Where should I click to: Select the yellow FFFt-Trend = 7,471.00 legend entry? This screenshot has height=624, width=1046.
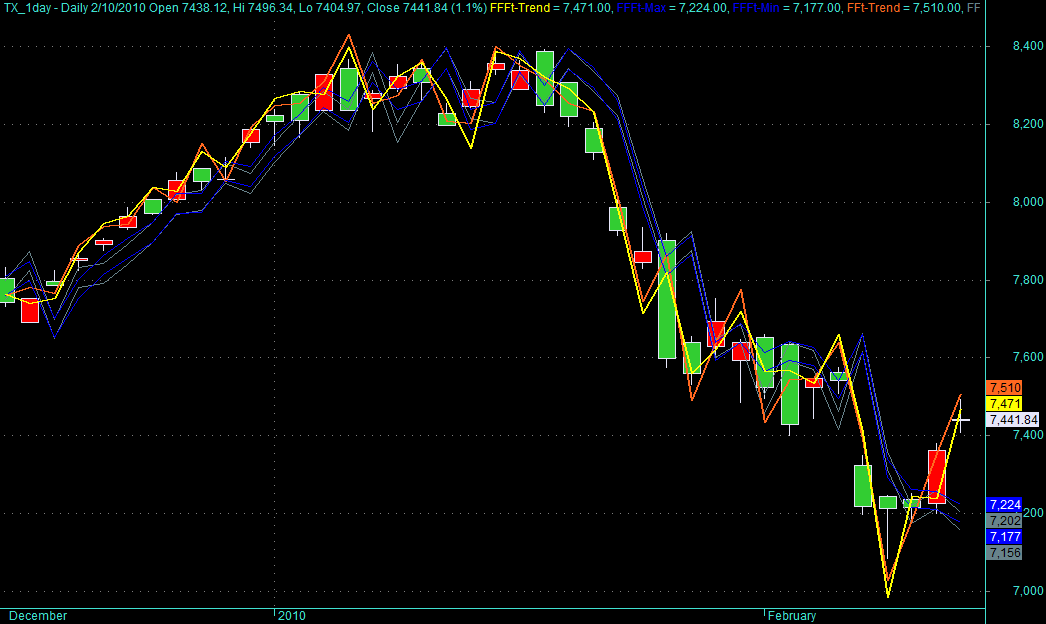point(550,8)
